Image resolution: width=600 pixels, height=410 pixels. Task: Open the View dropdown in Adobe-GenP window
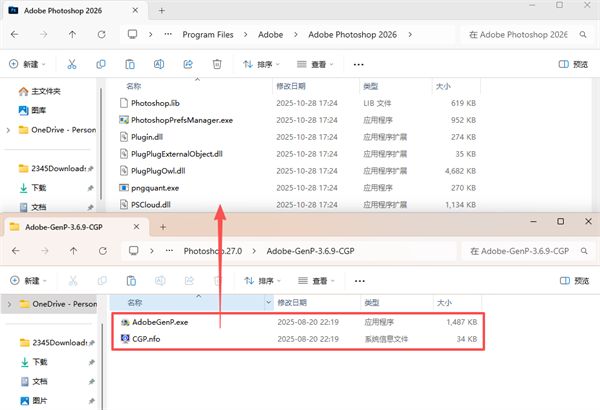(316, 281)
